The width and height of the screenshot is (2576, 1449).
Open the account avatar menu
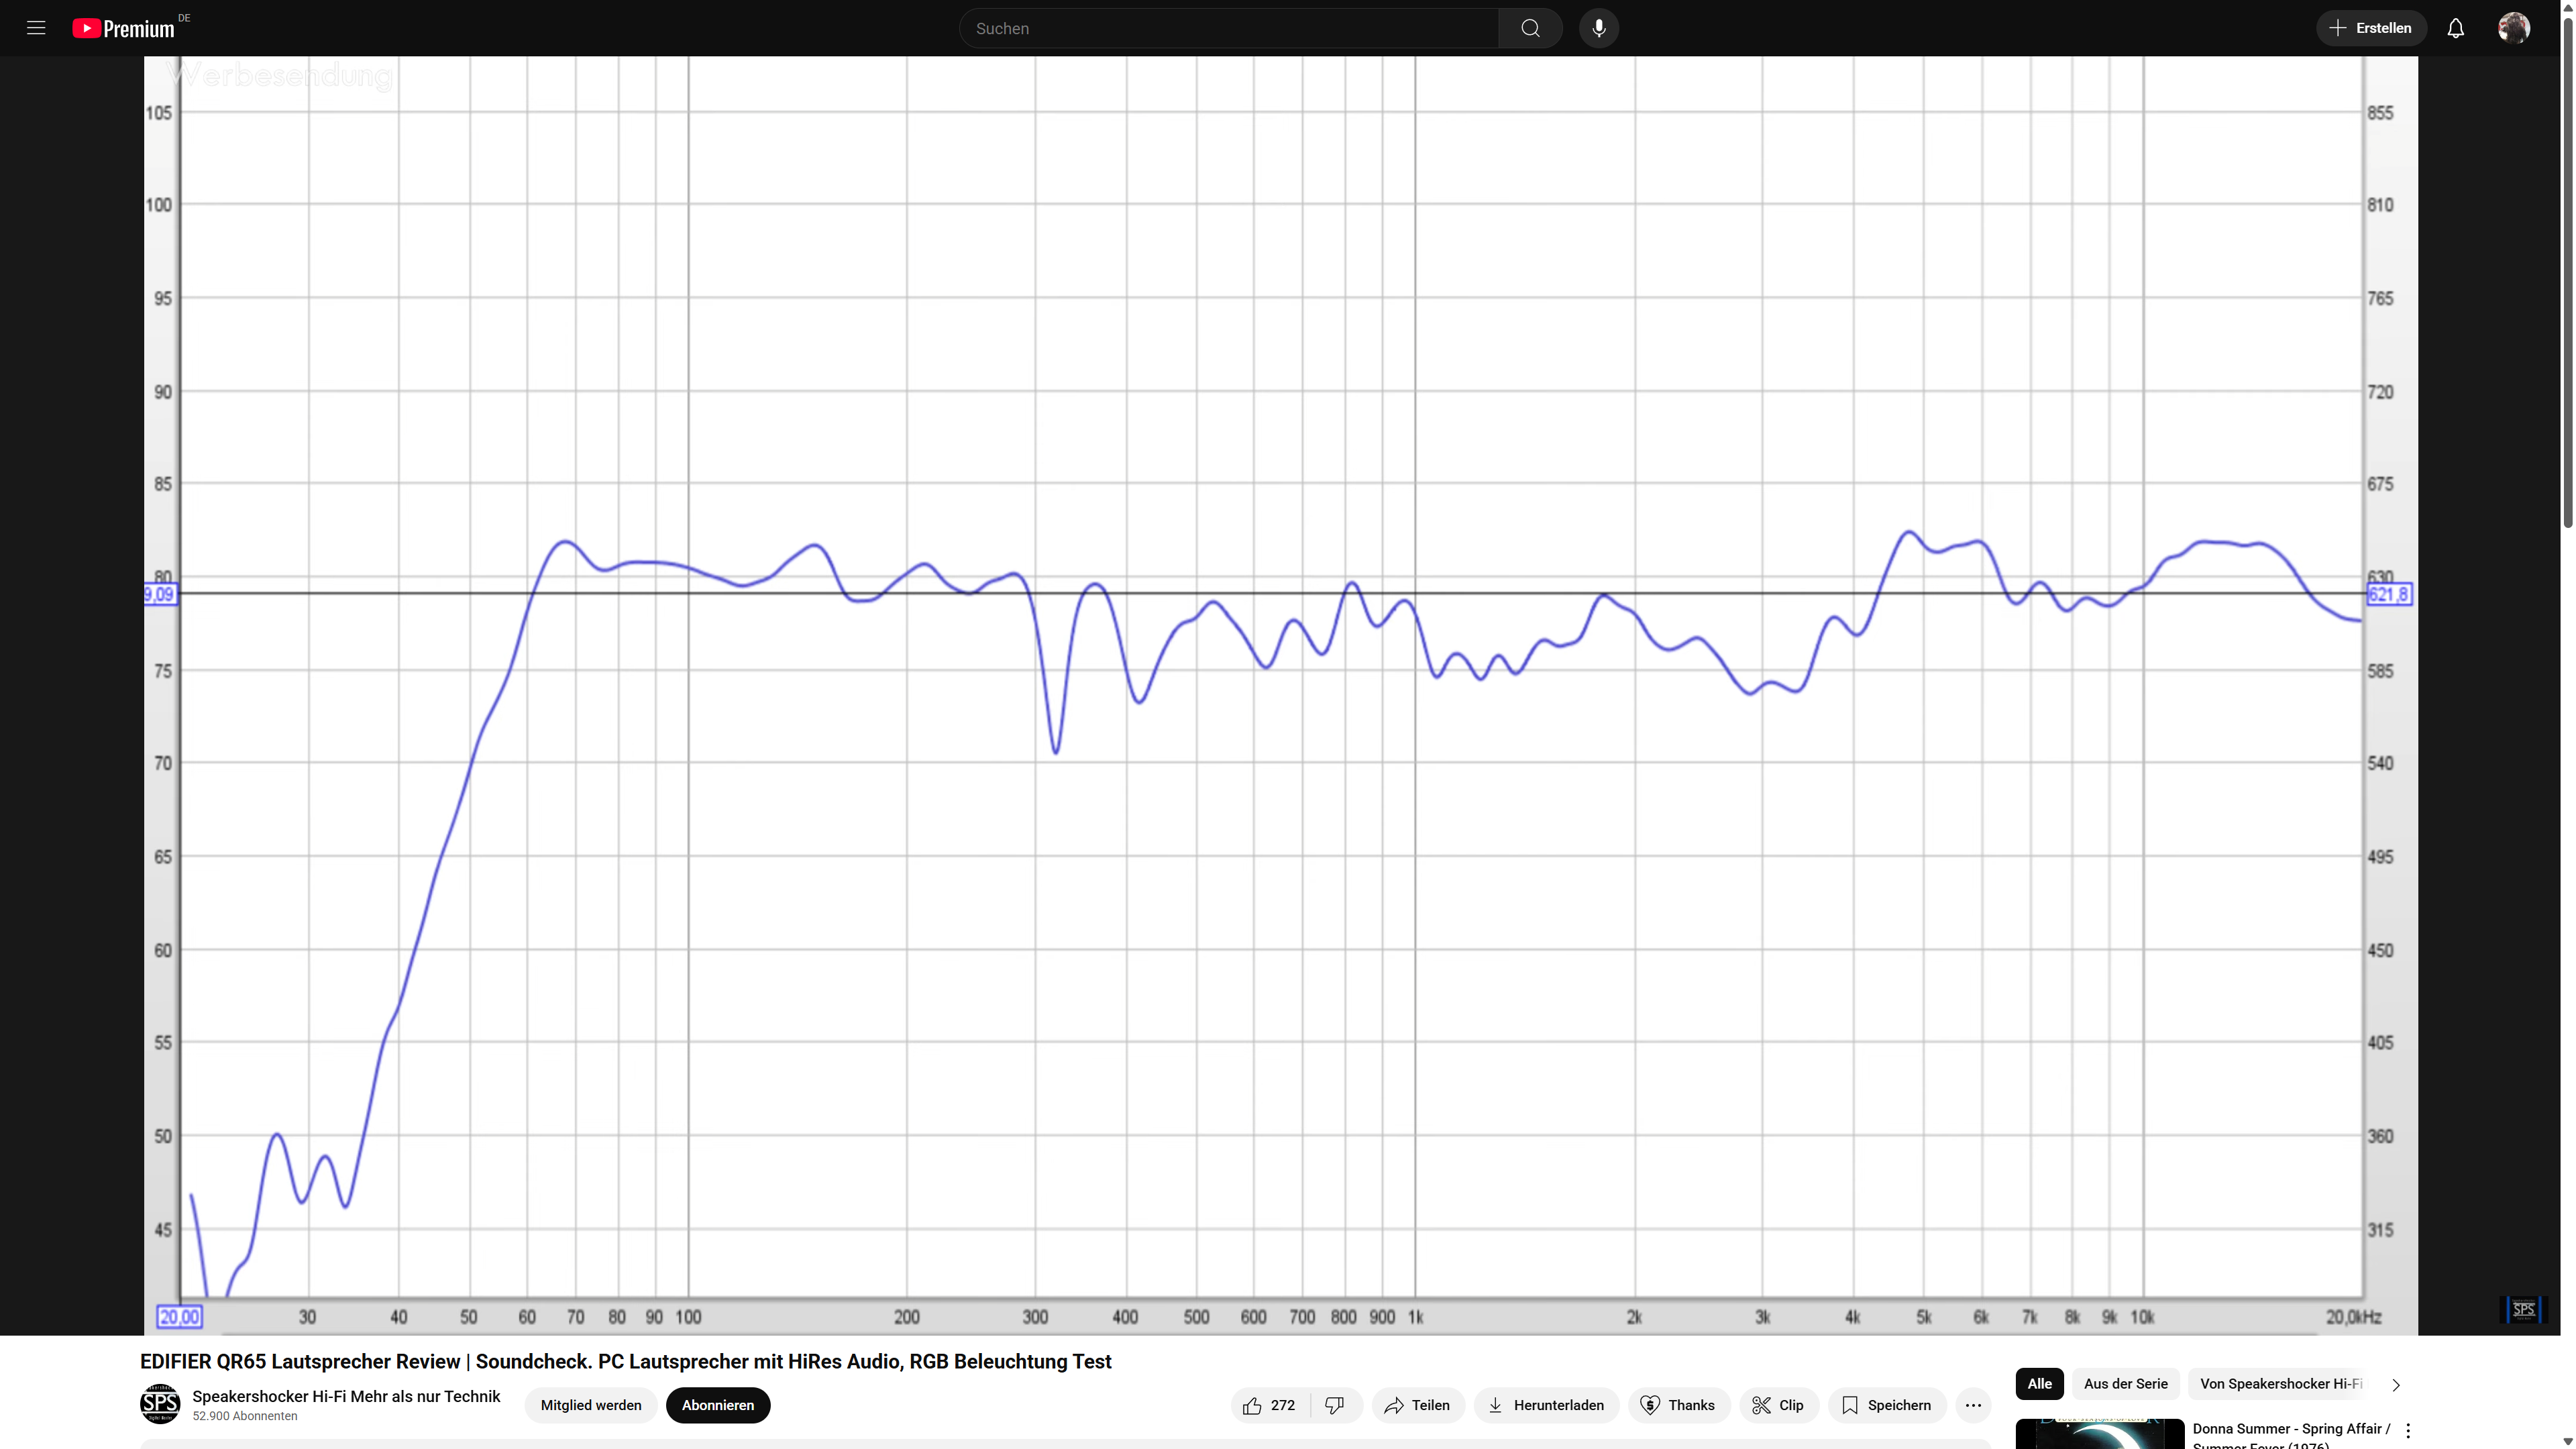point(2513,28)
